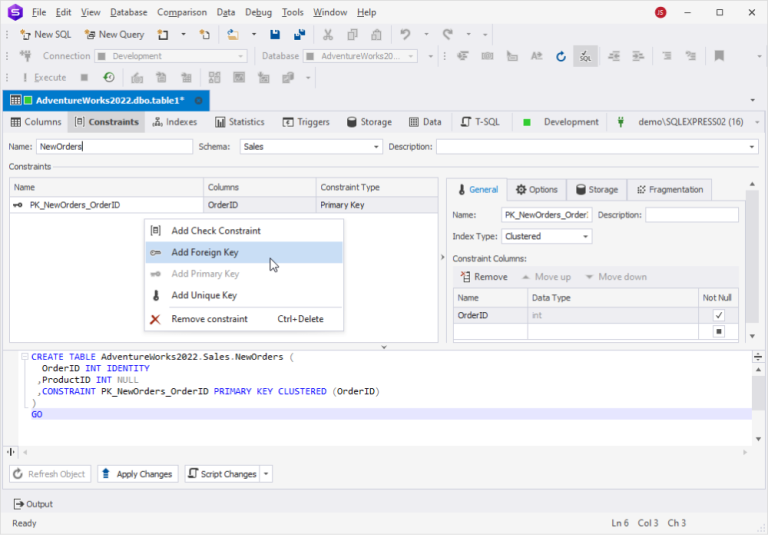Switch to the Indexes tab
768x535 pixels.
coord(174,122)
